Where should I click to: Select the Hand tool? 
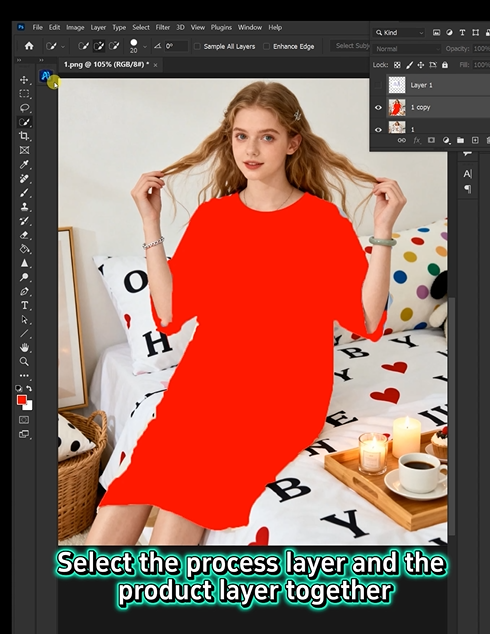(24, 347)
